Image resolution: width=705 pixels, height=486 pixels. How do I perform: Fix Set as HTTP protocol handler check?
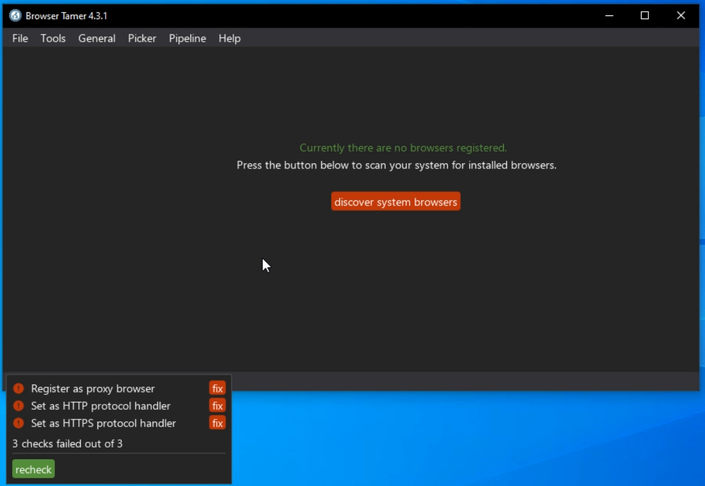click(217, 406)
